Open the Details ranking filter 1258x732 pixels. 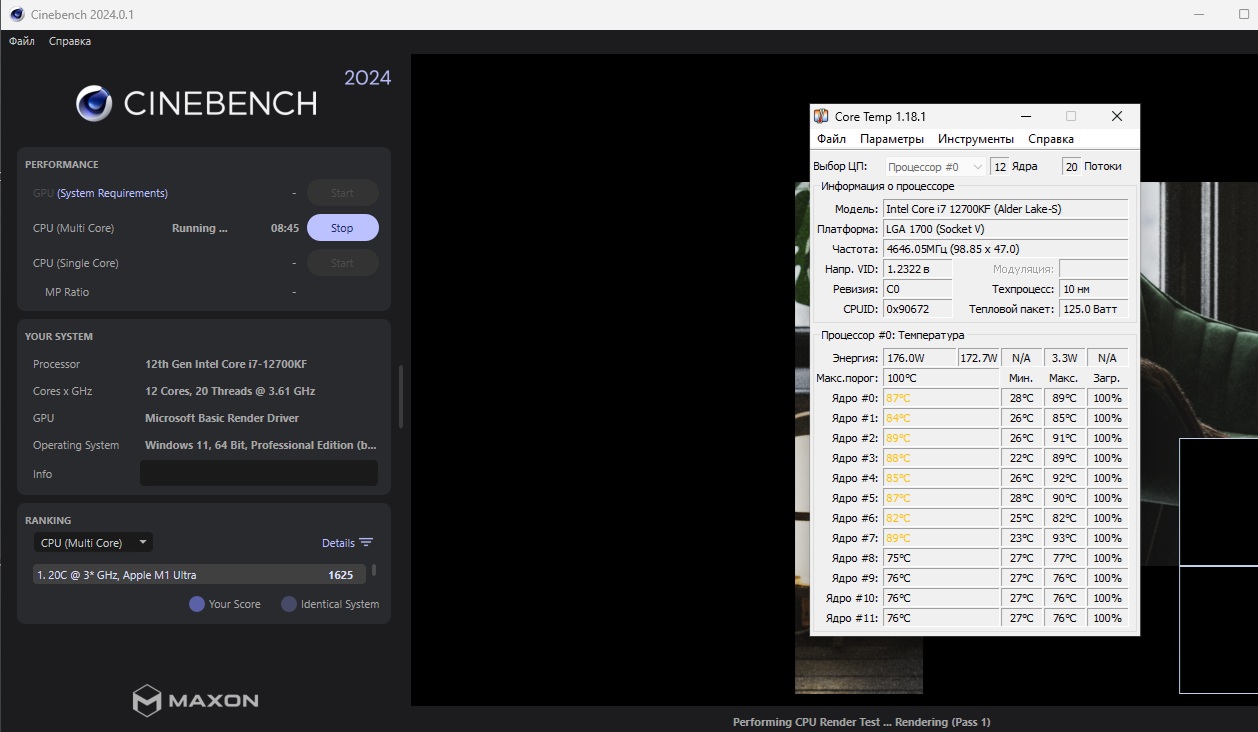[338, 543]
